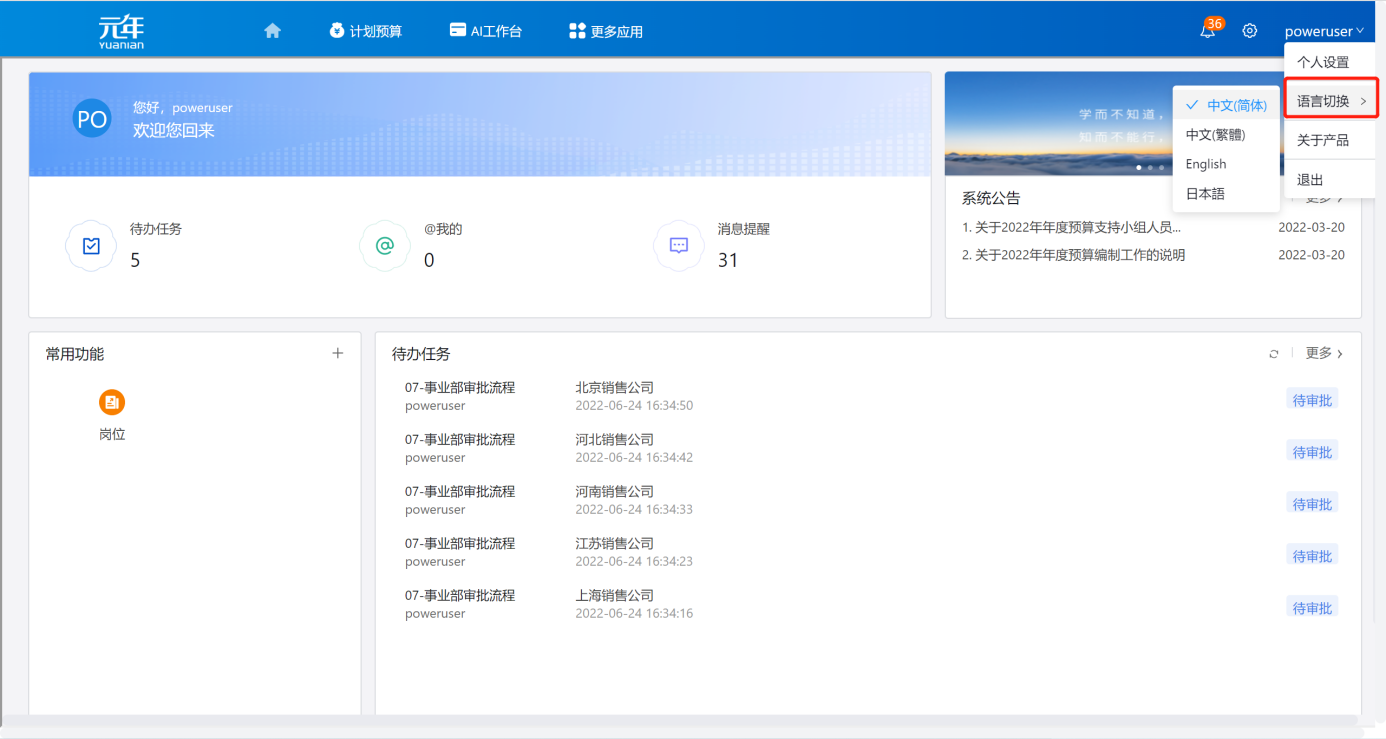Open the notification bell showing 36
This screenshot has width=1386, height=739.
(x=1208, y=30)
